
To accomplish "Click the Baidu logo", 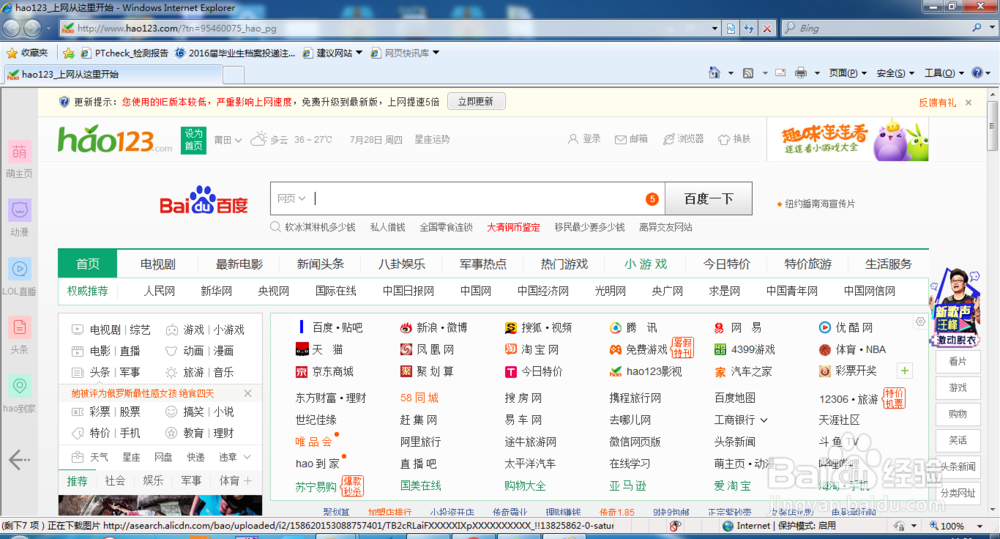I will pyautogui.click(x=203, y=200).
